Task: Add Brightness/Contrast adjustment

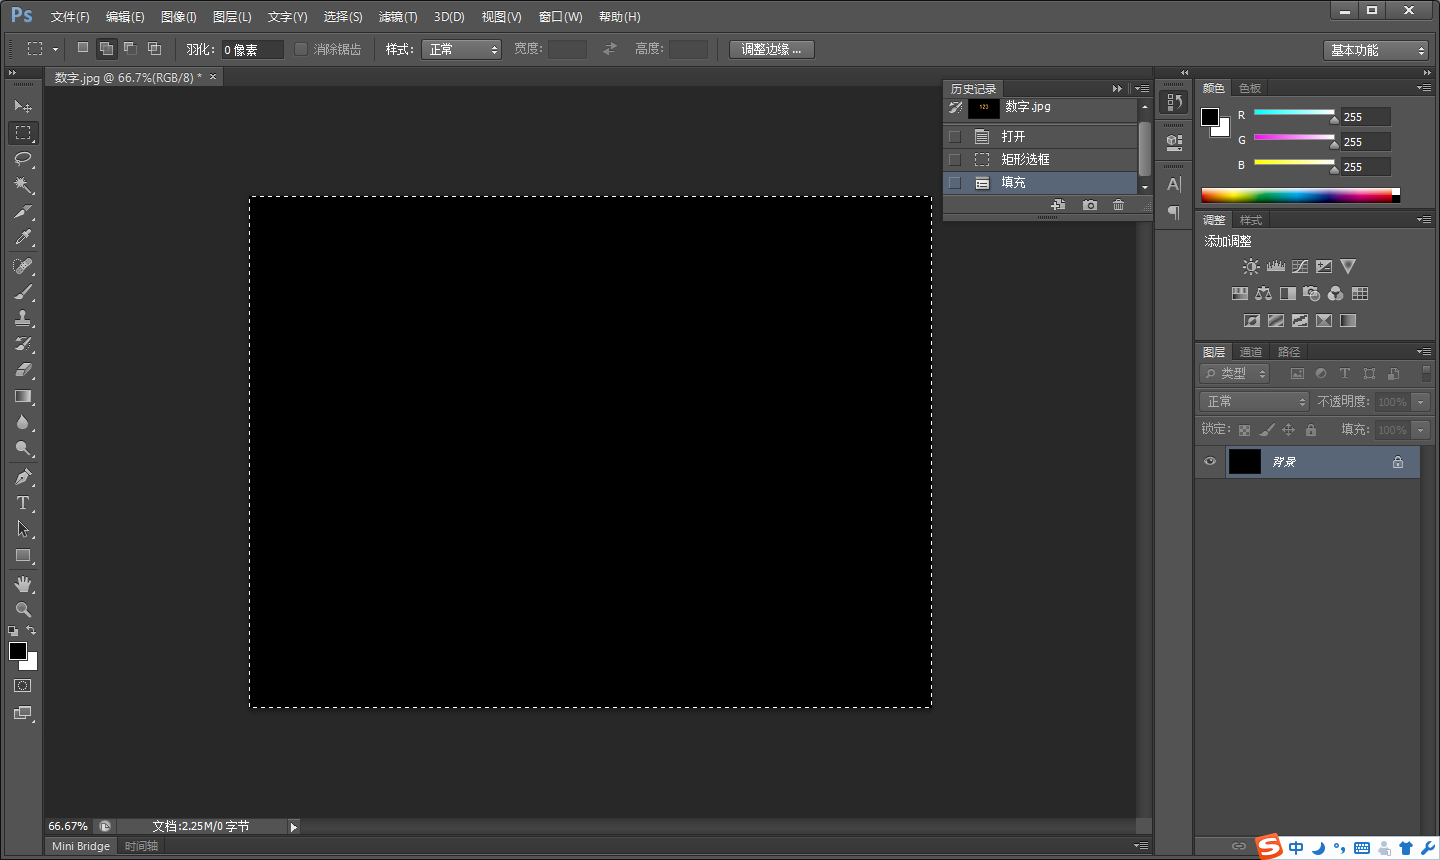Action: [1251, 267]
